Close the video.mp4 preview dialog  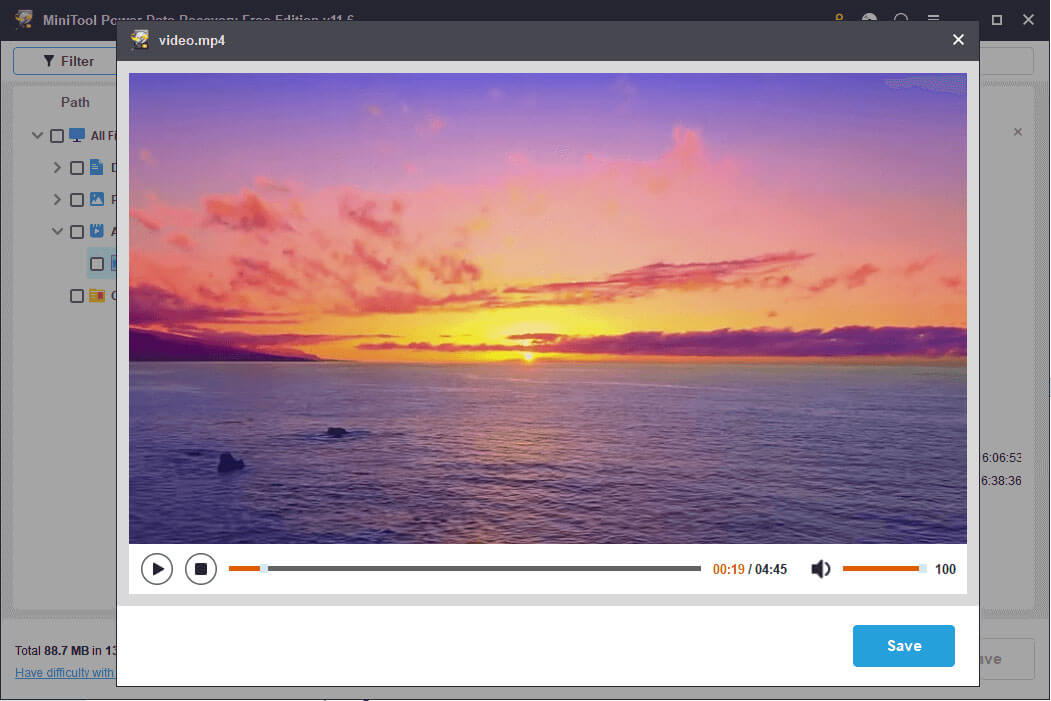[x=959, y=40]
